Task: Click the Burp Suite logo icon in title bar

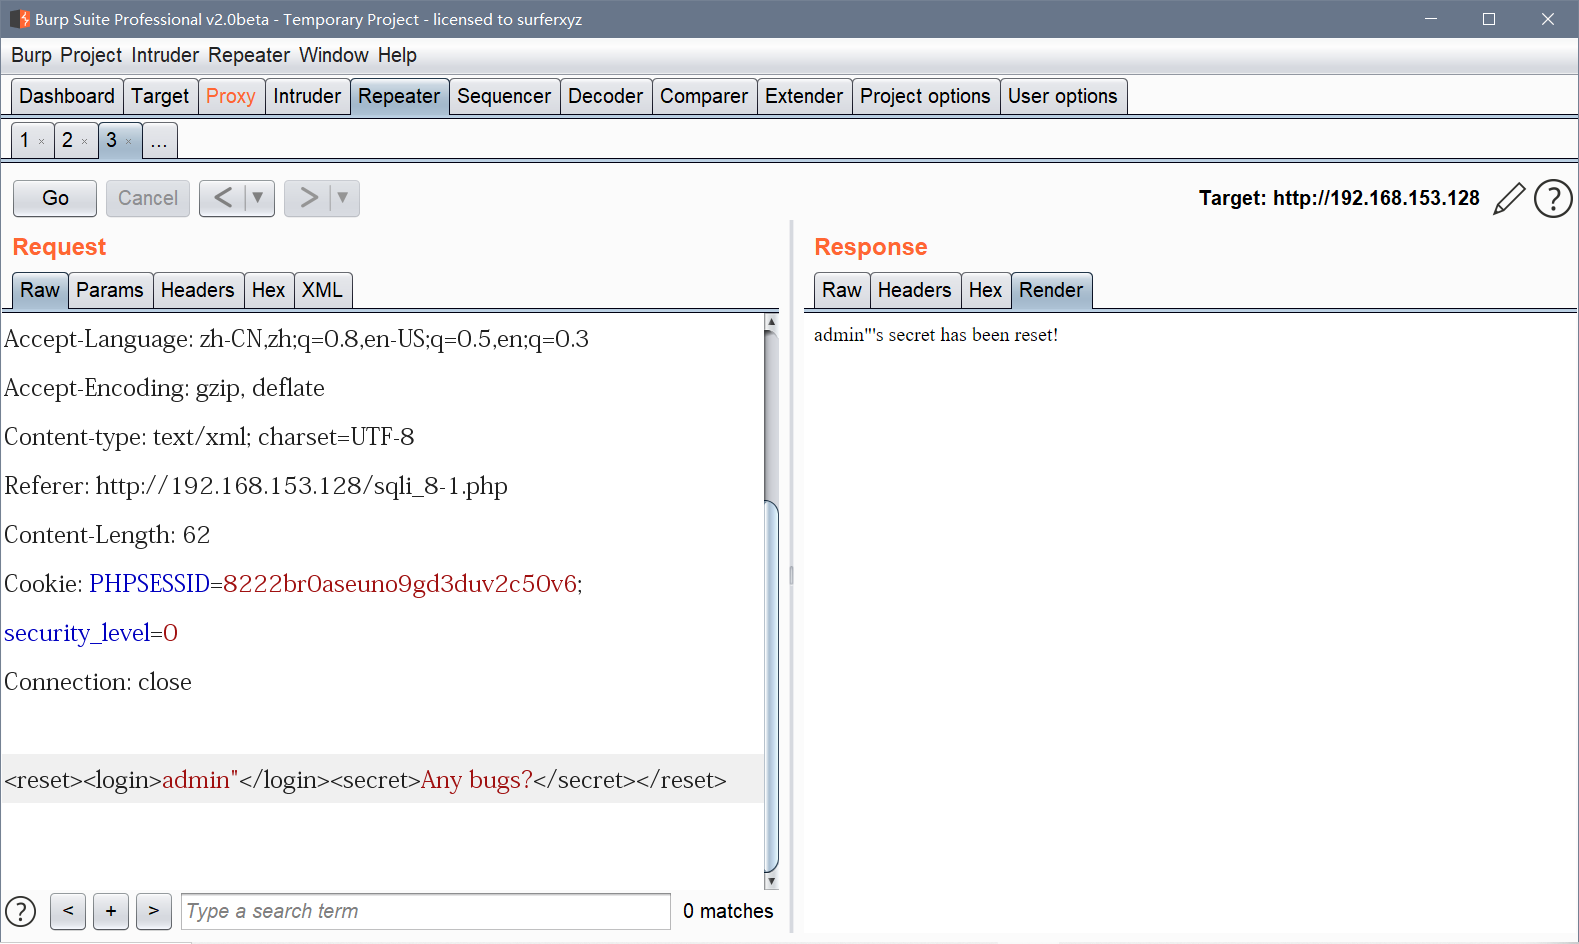Action: pyautogui.click(x=19, y=19)
